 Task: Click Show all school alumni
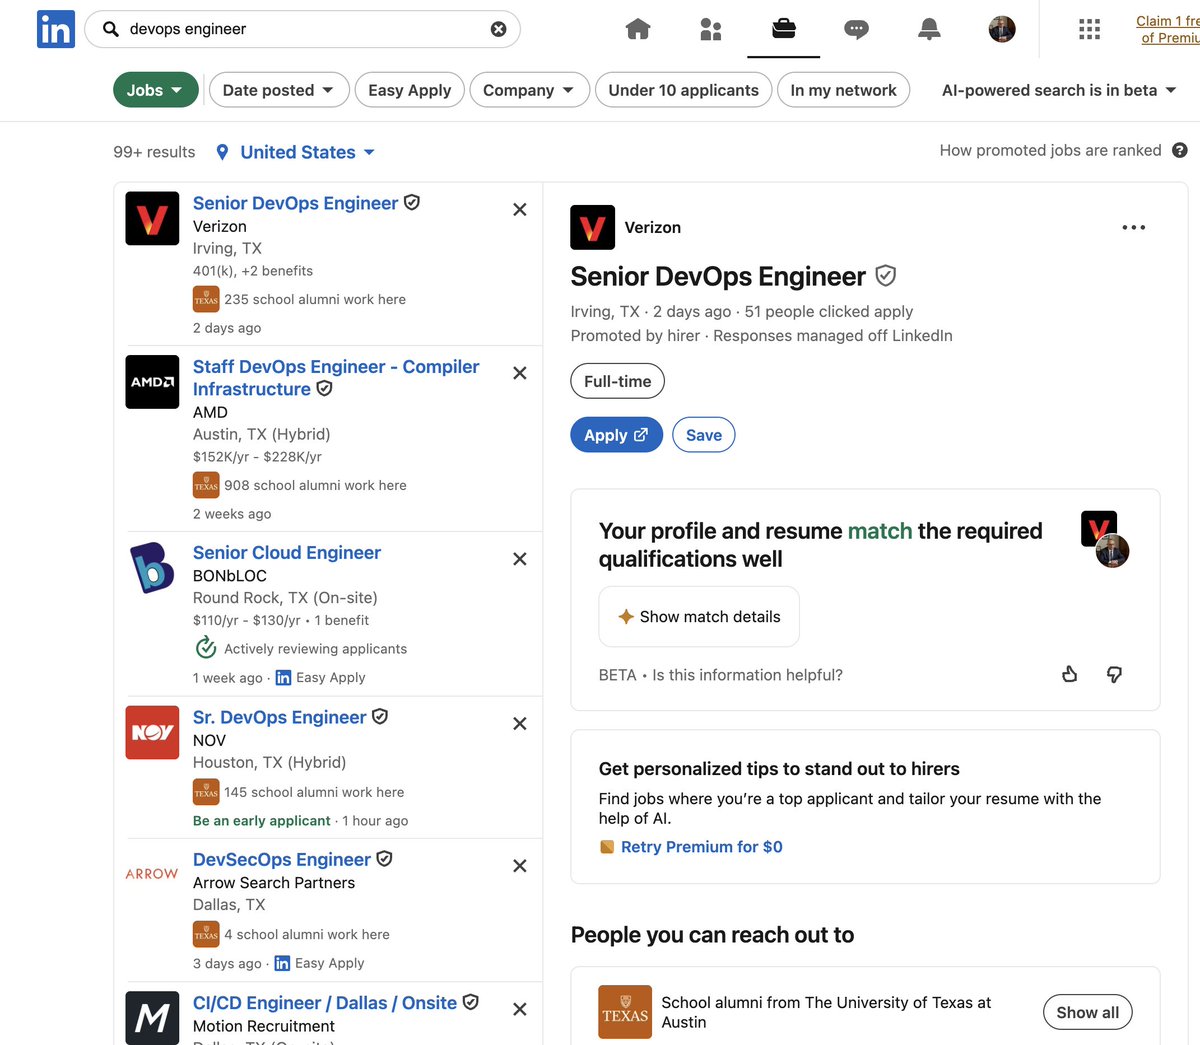[1088, 1012]
